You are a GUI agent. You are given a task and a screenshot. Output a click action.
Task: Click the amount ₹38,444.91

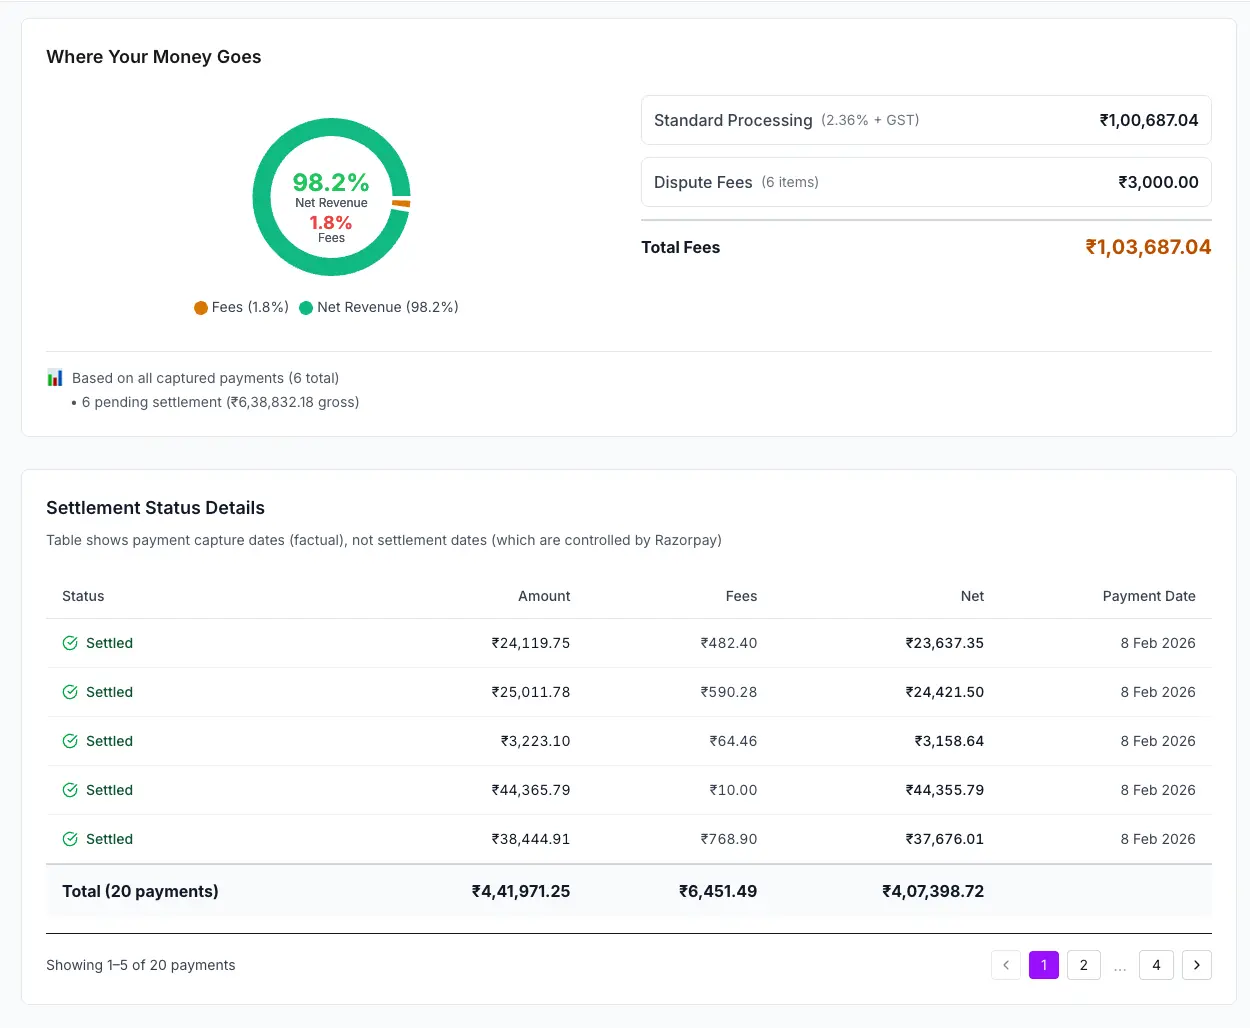pyautogui.click(x=531, y=839)
